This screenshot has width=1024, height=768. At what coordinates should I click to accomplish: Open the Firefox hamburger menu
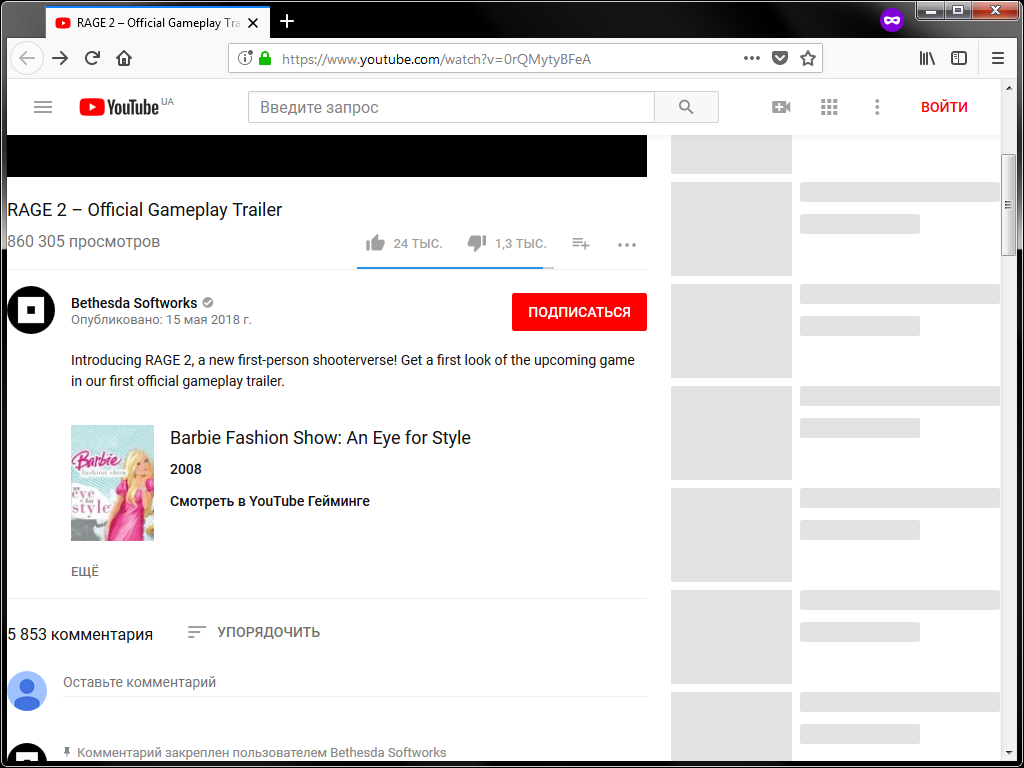coord(997,59)
